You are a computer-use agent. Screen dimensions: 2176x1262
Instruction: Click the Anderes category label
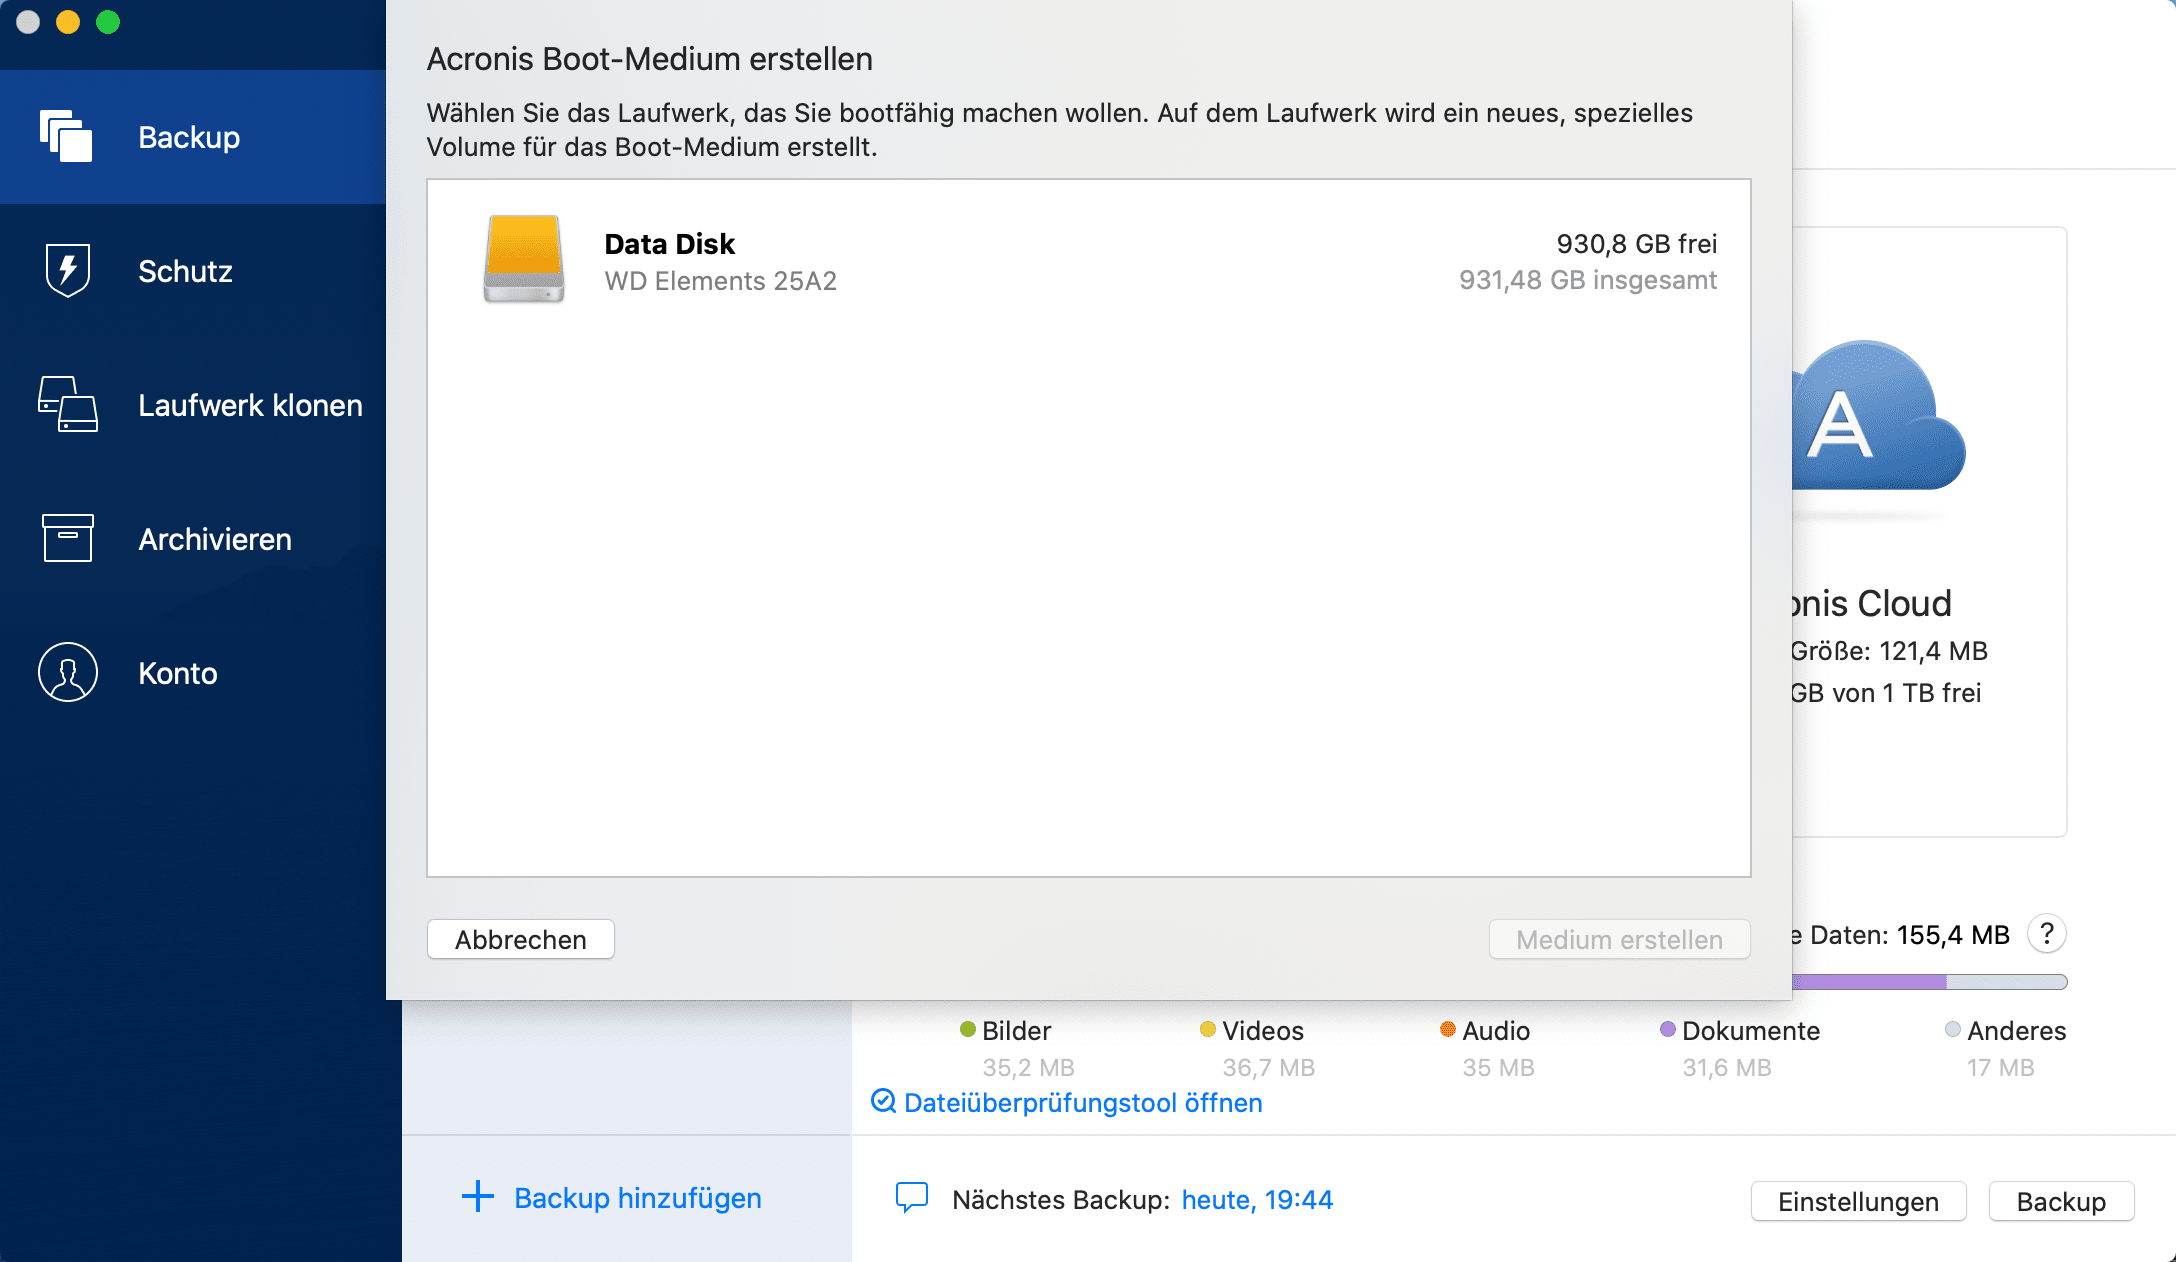pyautogui.click(x=2016, y=1031)
